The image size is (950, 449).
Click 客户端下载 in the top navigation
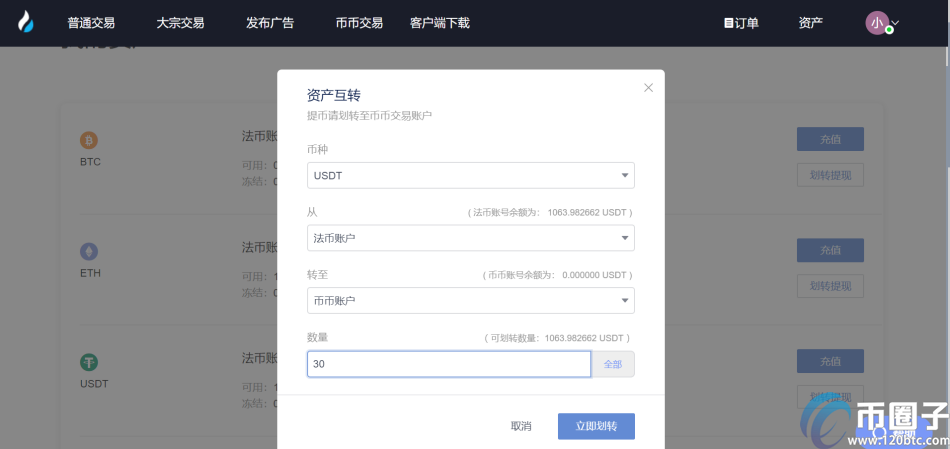click(x=439, y=22)
